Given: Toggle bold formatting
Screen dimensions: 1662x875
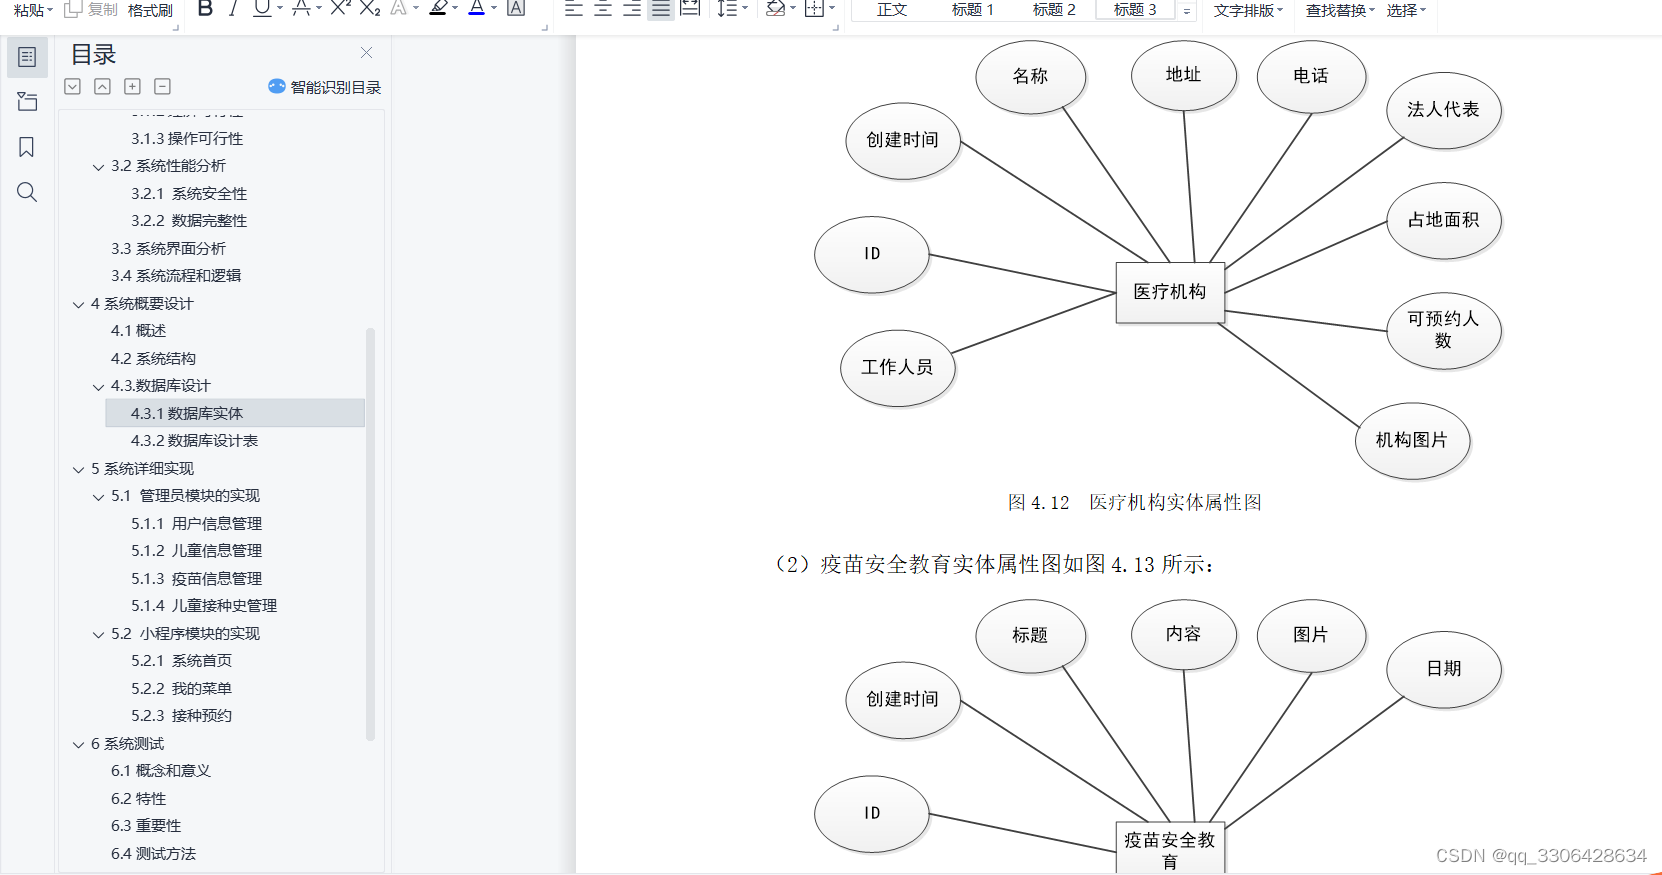Looking at the screenshot, I should (205, 9).
